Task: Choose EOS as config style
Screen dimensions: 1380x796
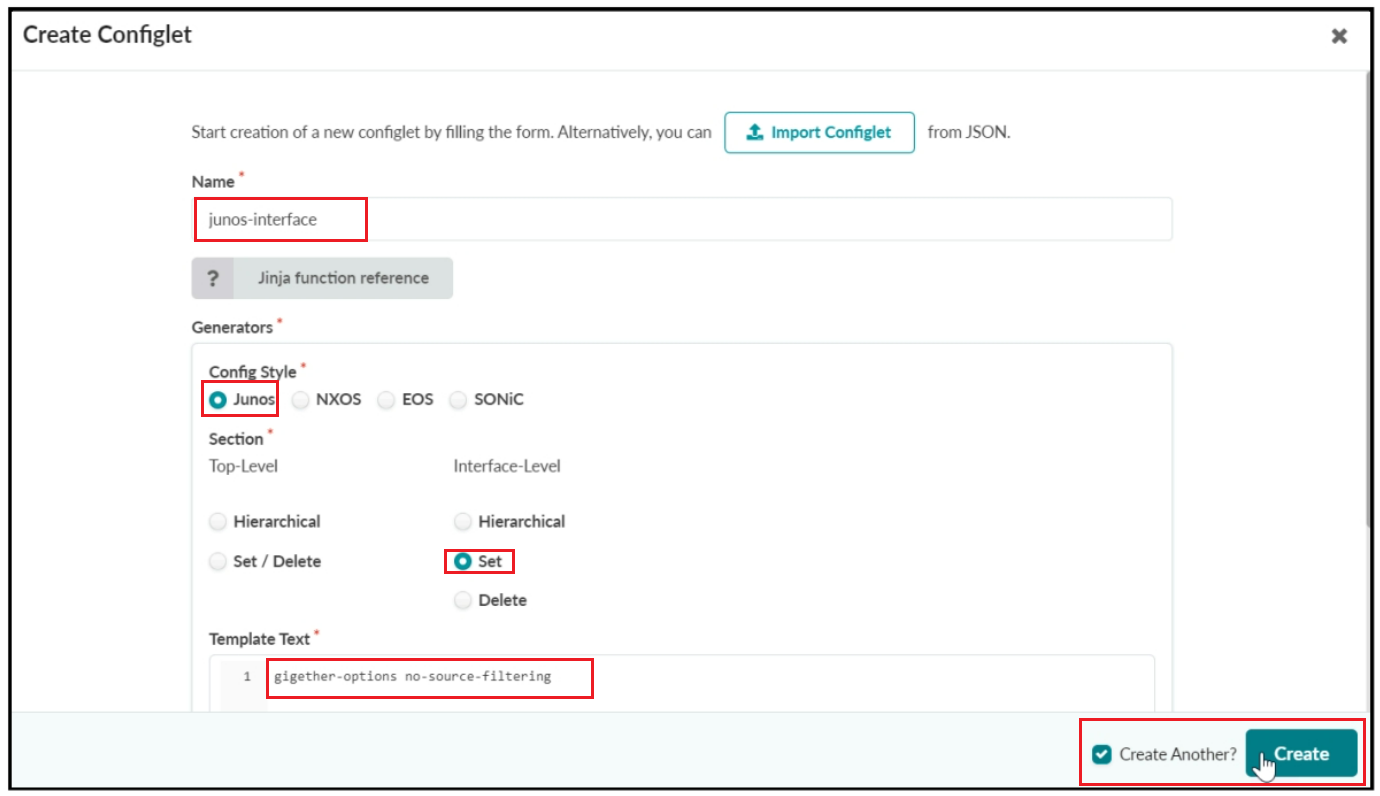Action: click(x=386, y=400)
